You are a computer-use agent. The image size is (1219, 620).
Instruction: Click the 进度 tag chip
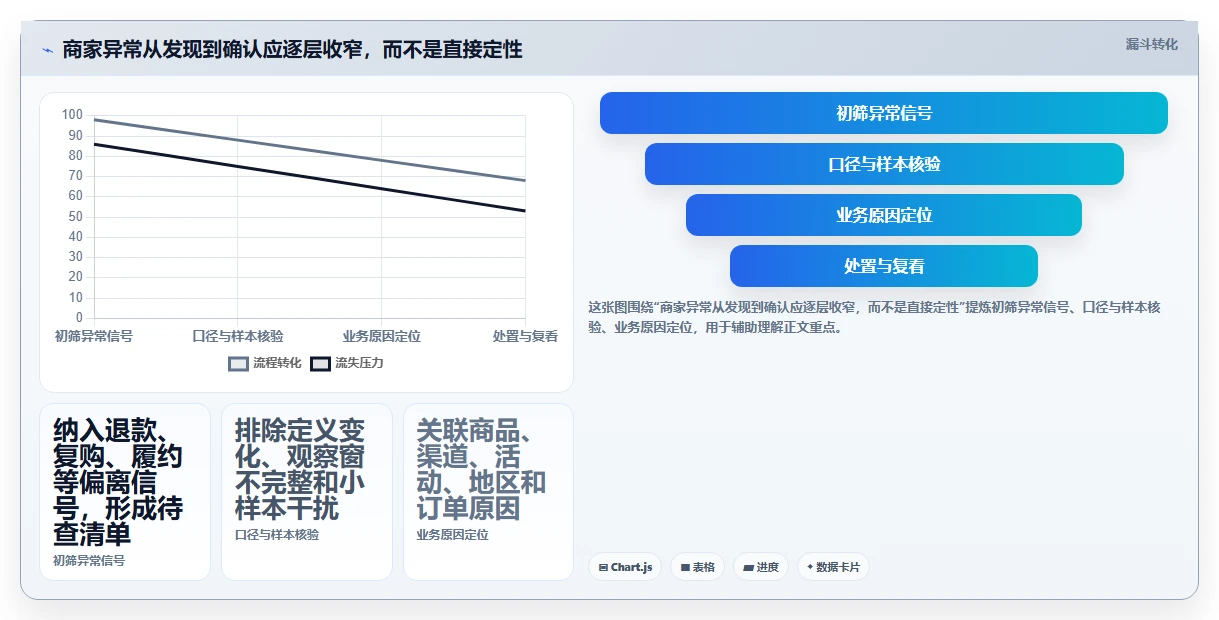(x=761, y=567)
